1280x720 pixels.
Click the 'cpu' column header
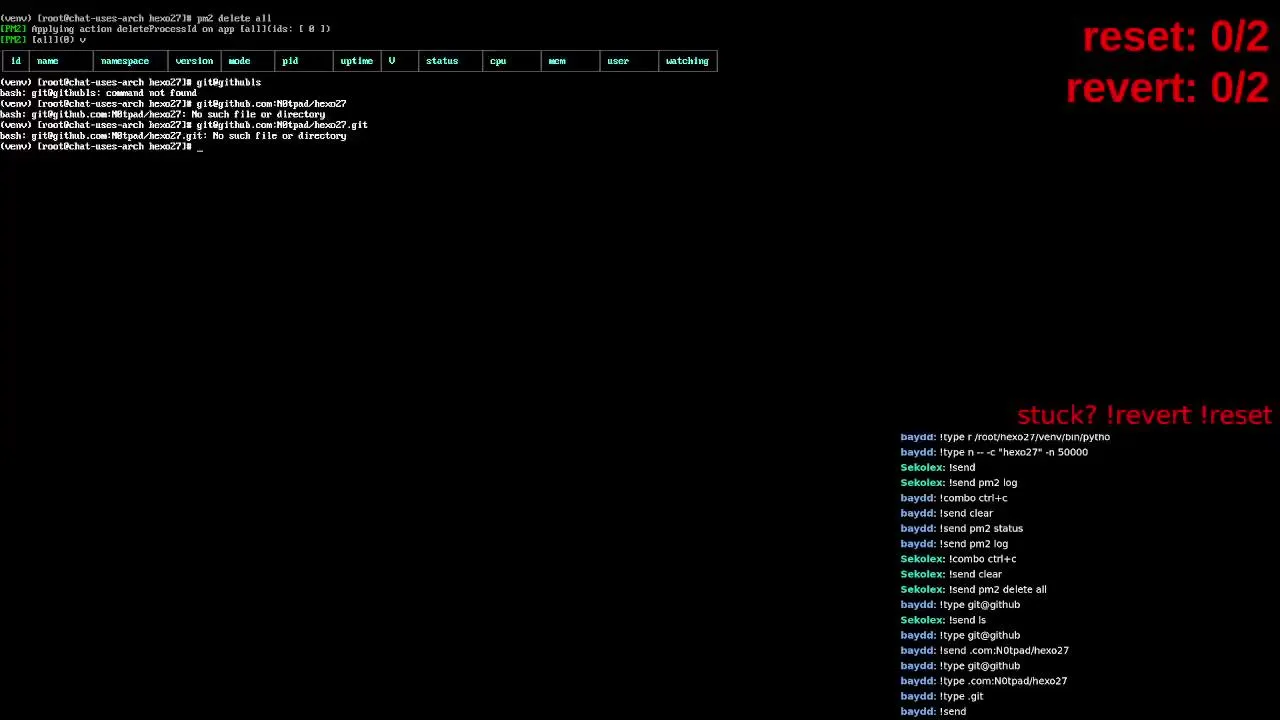point(498,61)
